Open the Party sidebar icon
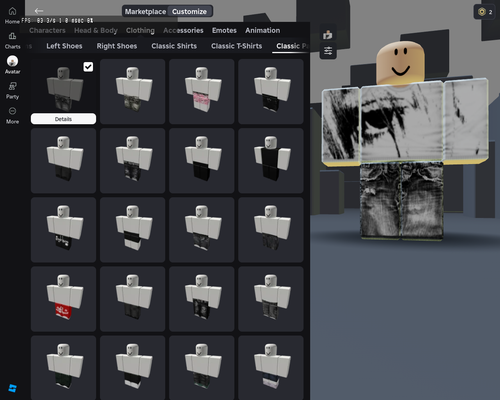Viewport: 500px width, 400px height. click(12, 90)
